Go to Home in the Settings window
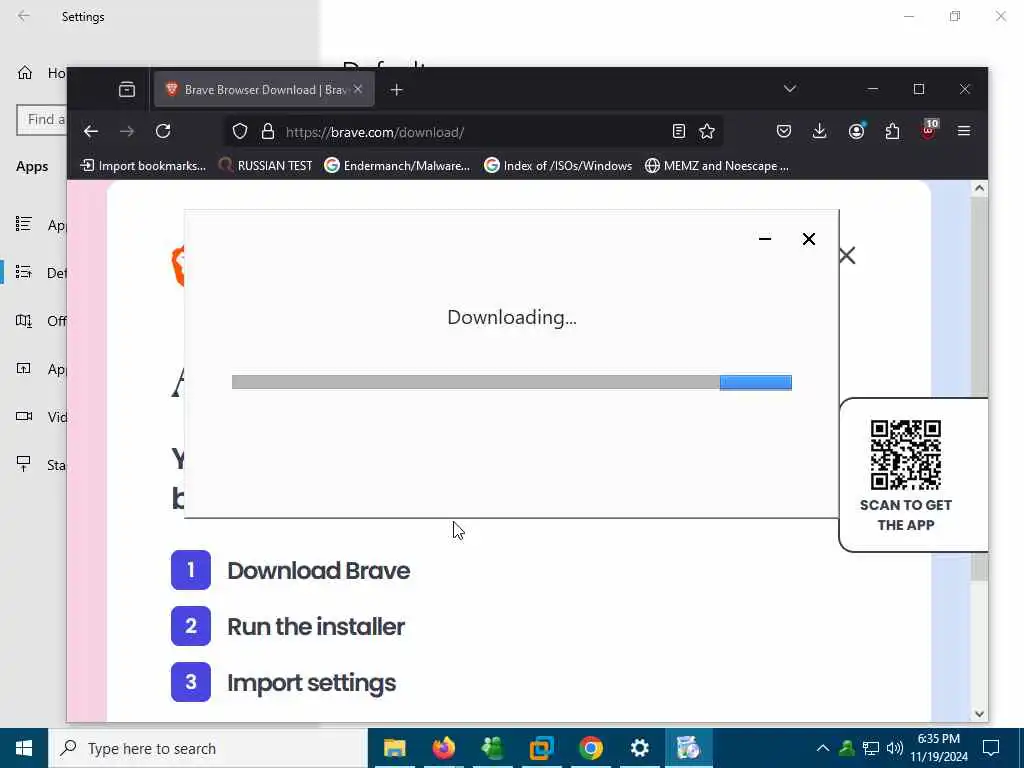The image size is (1024, 768). (x=40, y=72)
